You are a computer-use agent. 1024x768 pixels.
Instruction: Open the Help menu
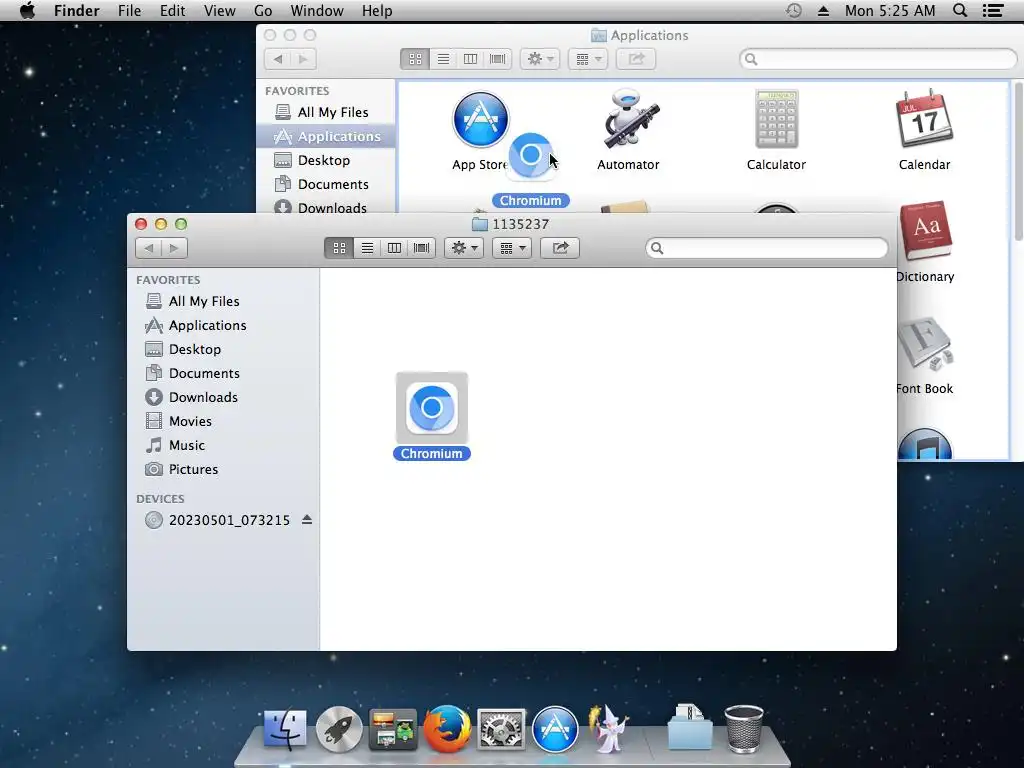click(377, 11)
